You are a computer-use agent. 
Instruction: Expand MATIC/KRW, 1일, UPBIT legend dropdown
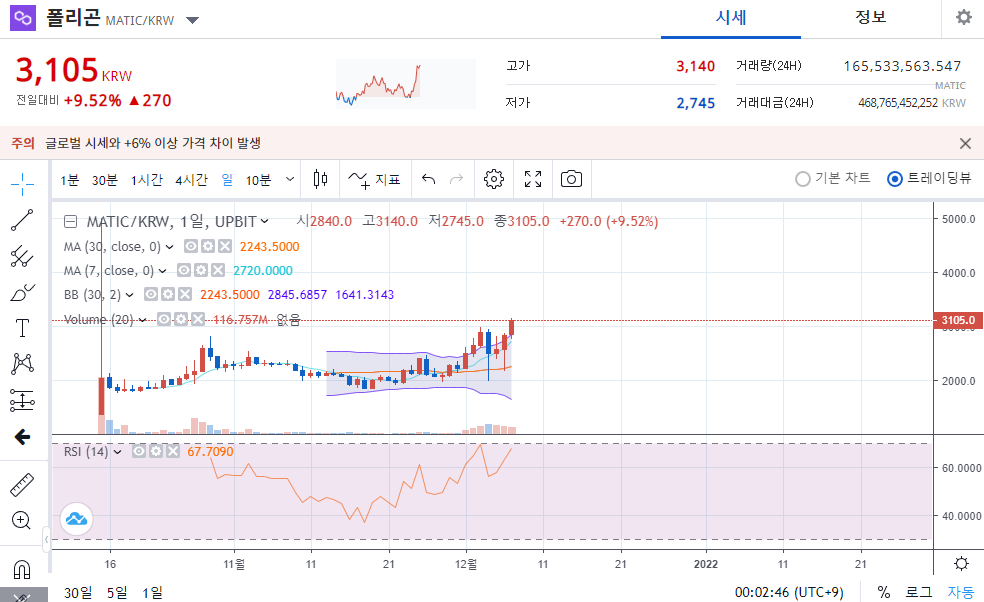click(x=264, y=222)
